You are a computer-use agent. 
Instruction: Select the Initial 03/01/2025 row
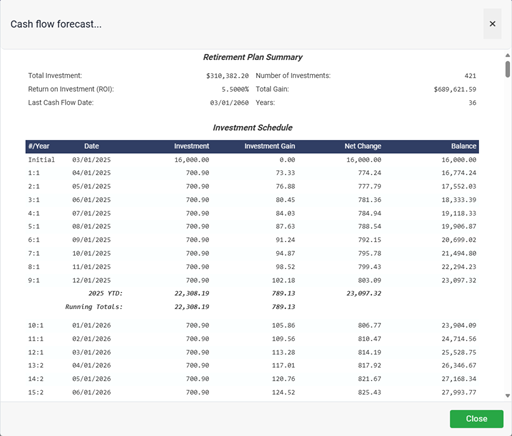click(x=252, y=160)
